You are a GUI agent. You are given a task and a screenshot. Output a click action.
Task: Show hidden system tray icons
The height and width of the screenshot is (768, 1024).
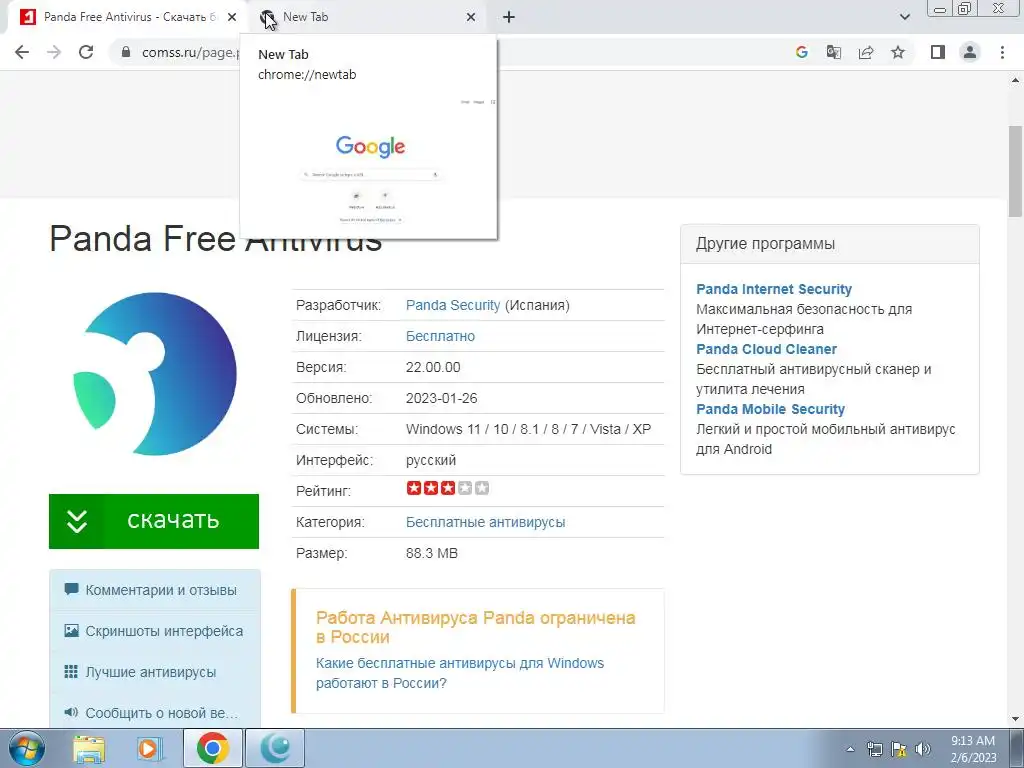[x=850, y=749]
